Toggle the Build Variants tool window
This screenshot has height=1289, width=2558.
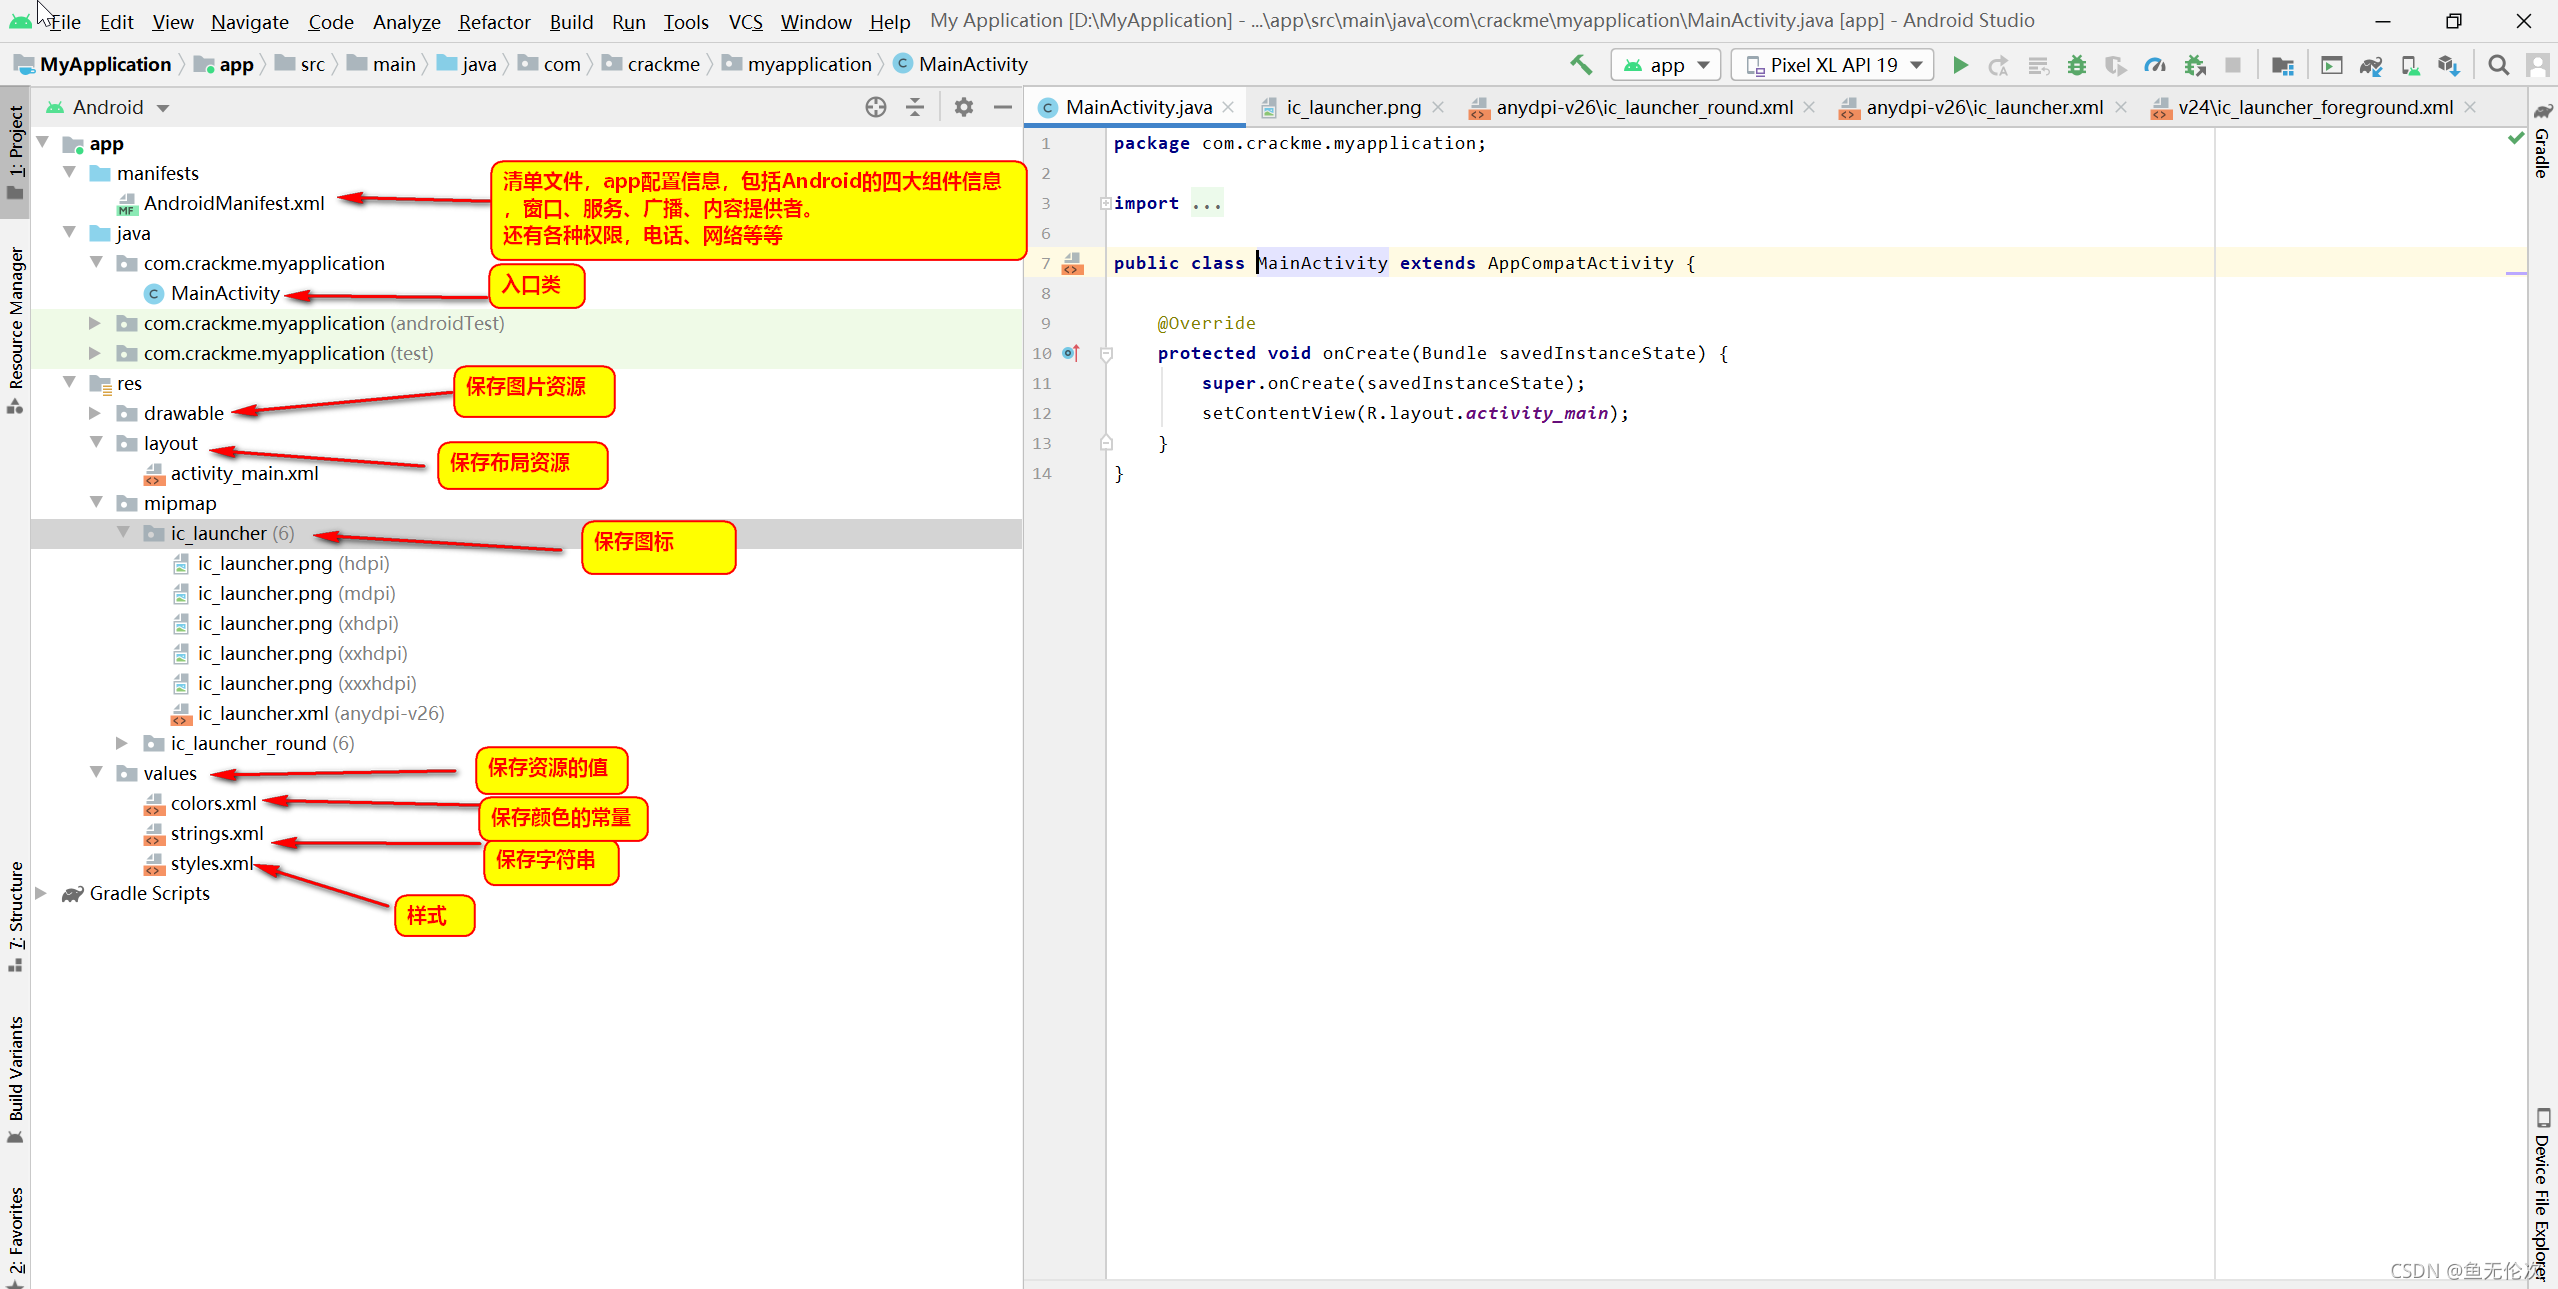16,1079
